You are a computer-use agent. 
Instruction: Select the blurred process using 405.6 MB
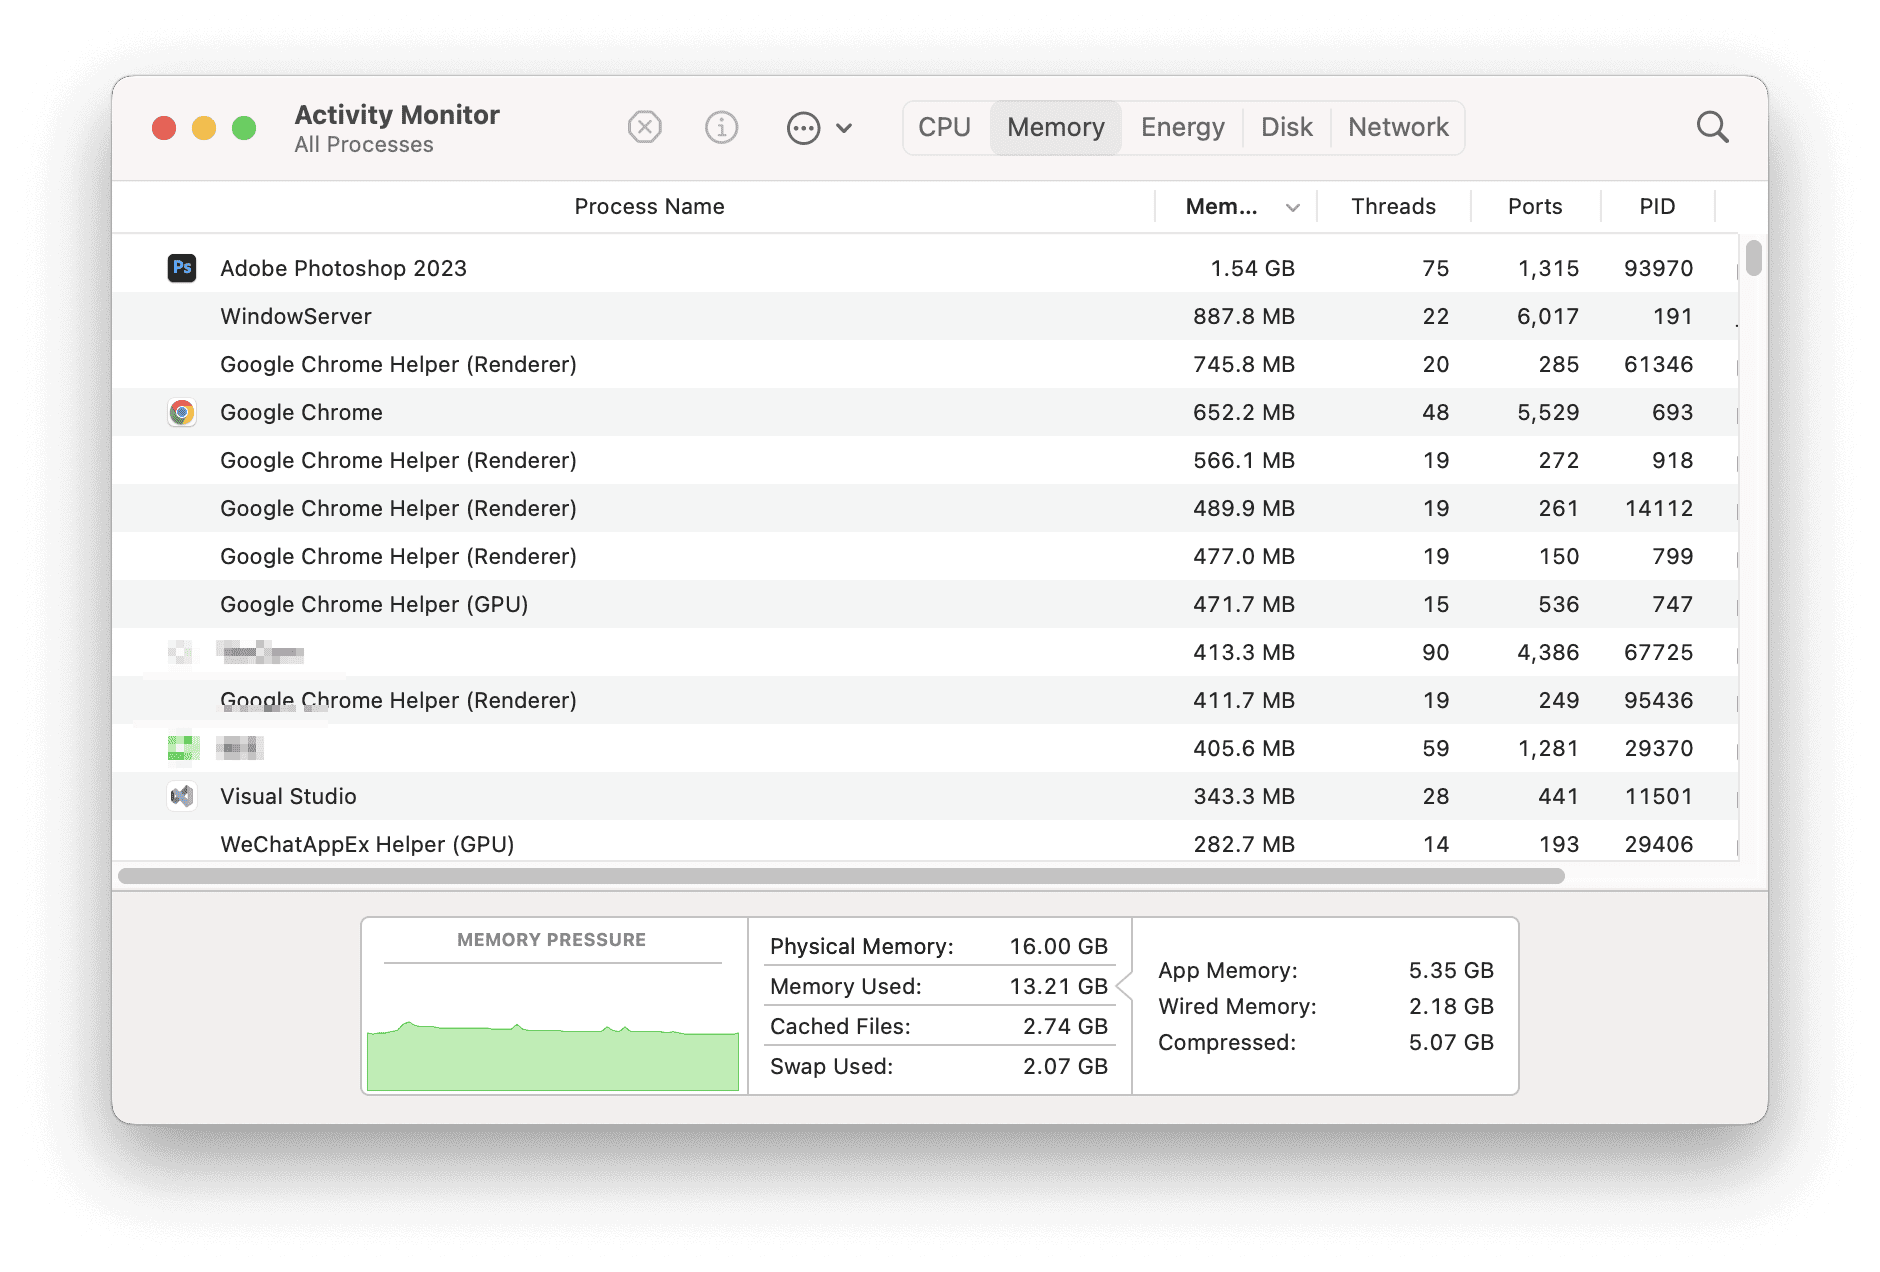pos(925,748)
